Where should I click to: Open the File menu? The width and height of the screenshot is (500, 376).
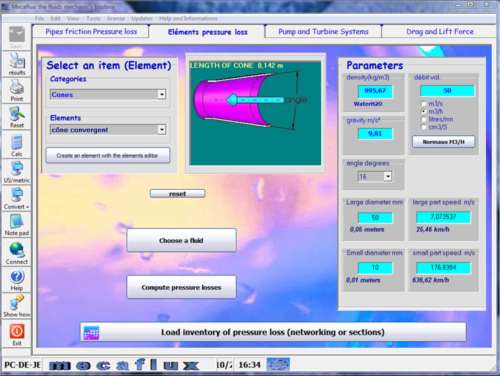(39, 18)
